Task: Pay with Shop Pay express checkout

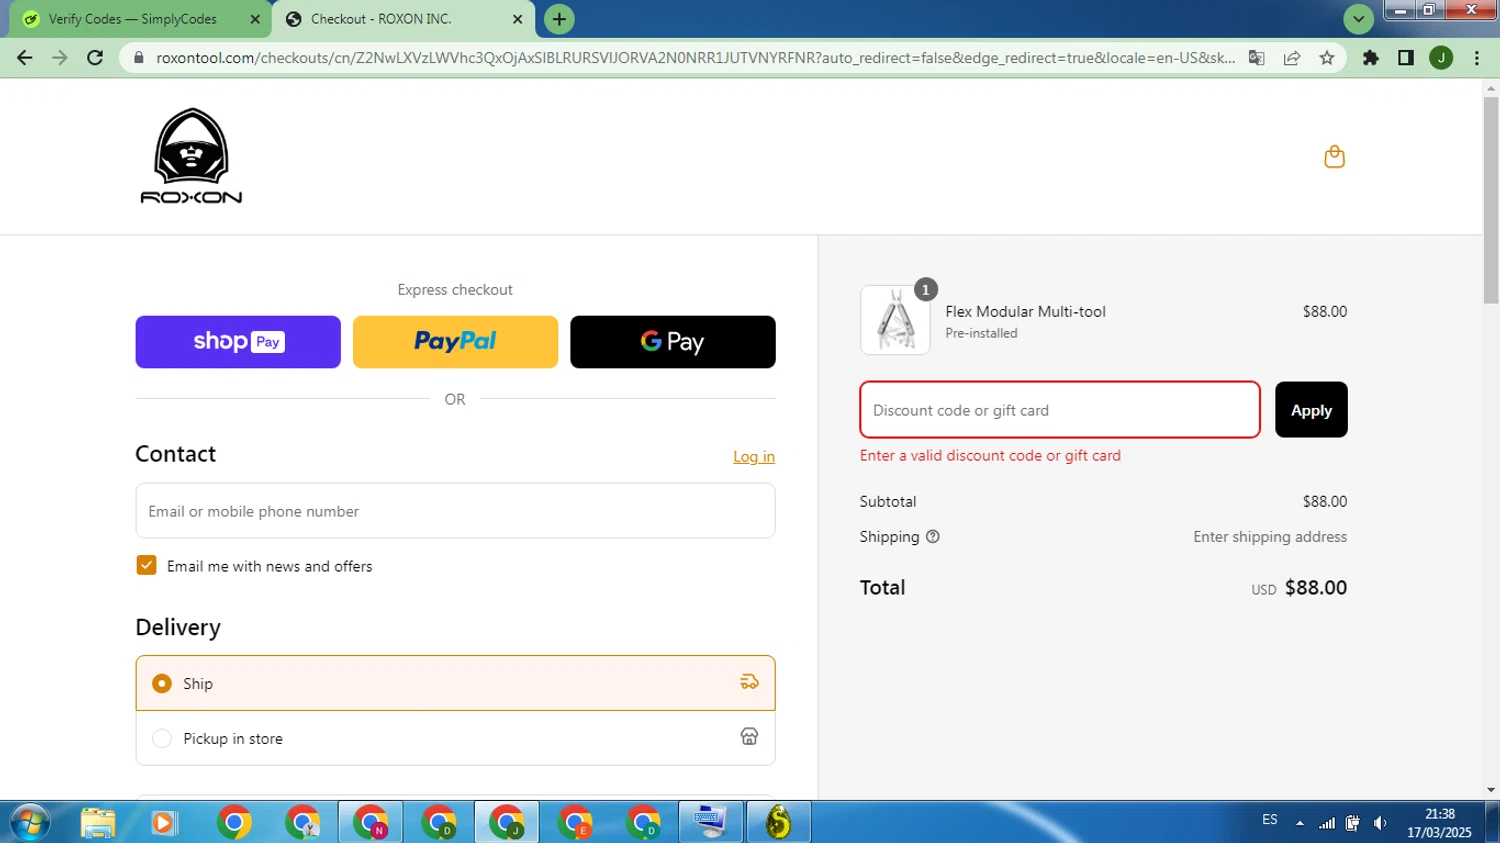Action: pos(238,342)
